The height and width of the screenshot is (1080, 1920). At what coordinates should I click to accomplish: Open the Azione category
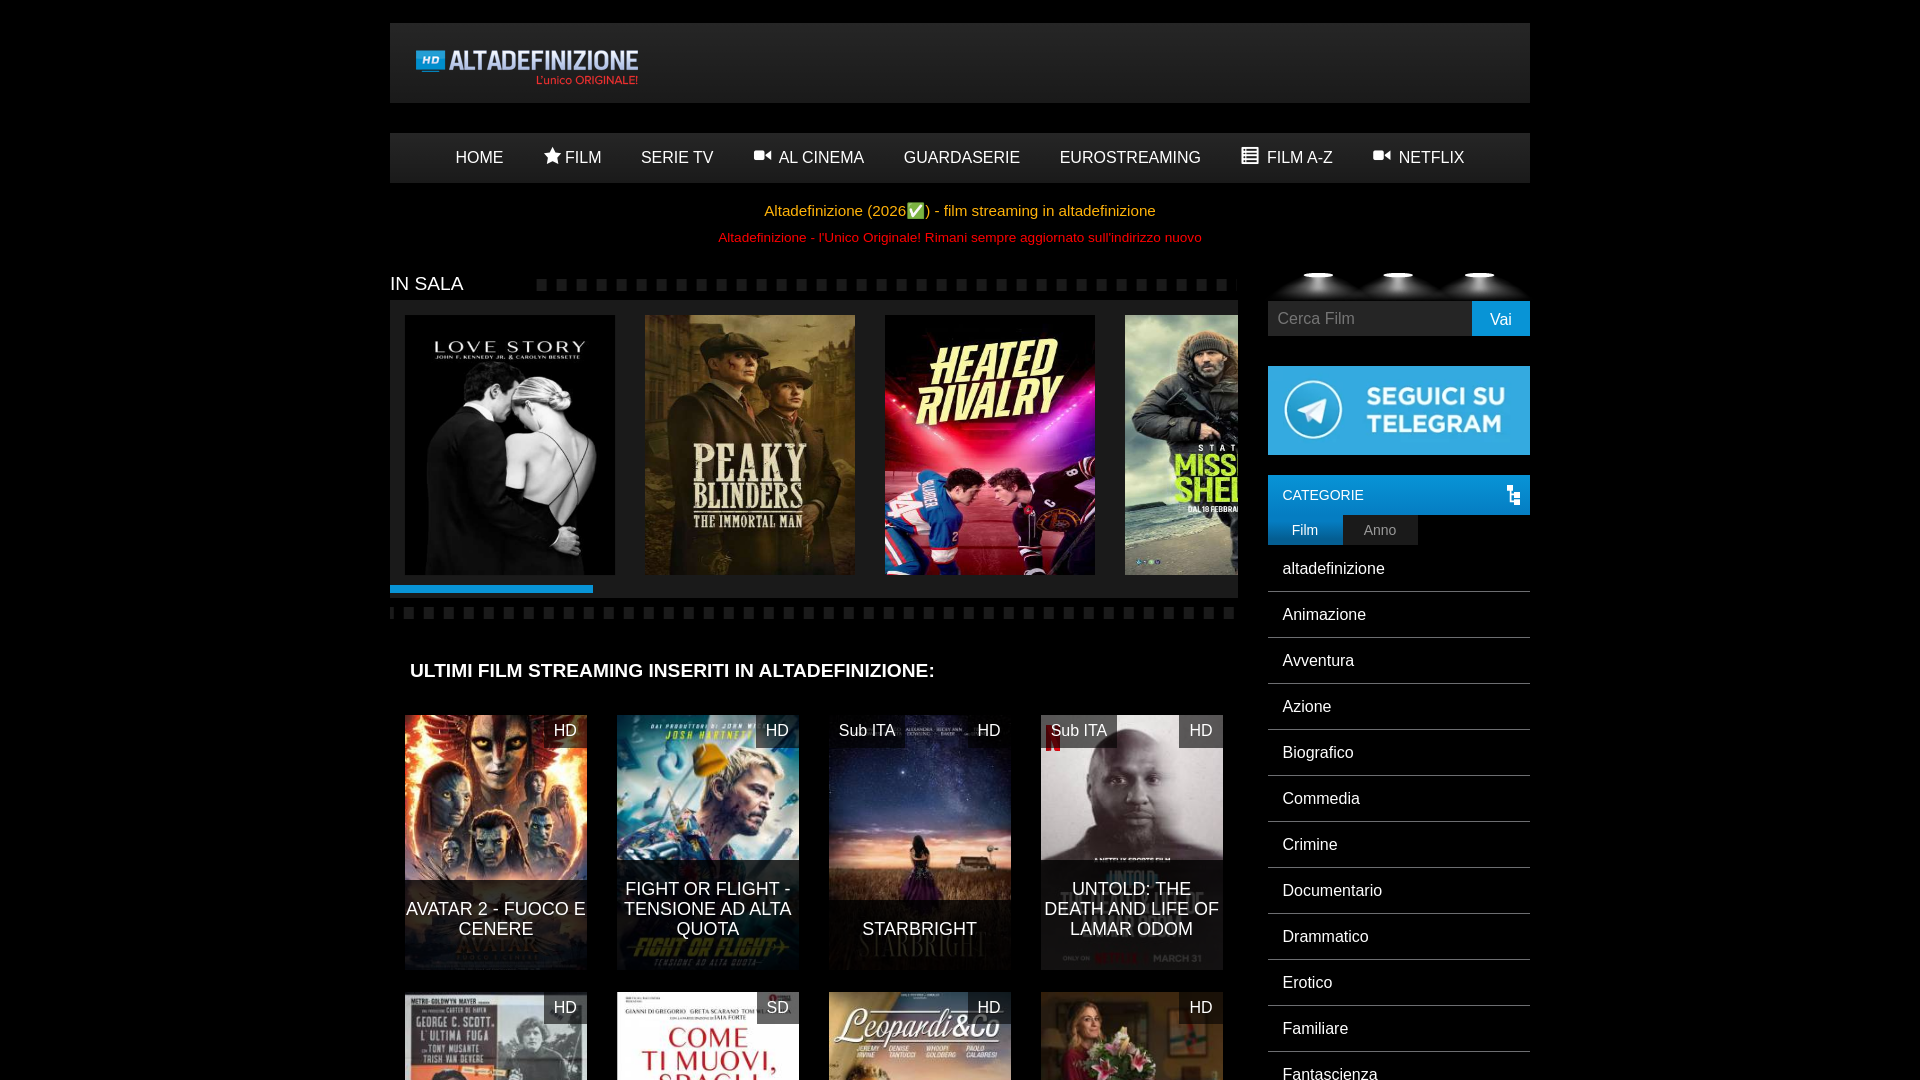tap(1399, 707)
